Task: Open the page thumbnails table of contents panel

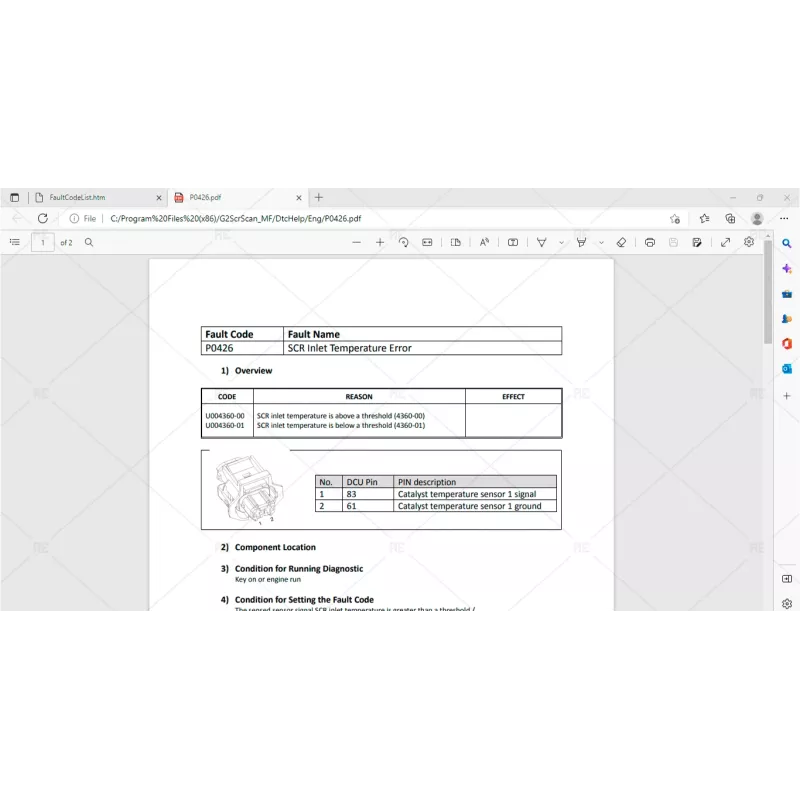Action: click(15, 242)
